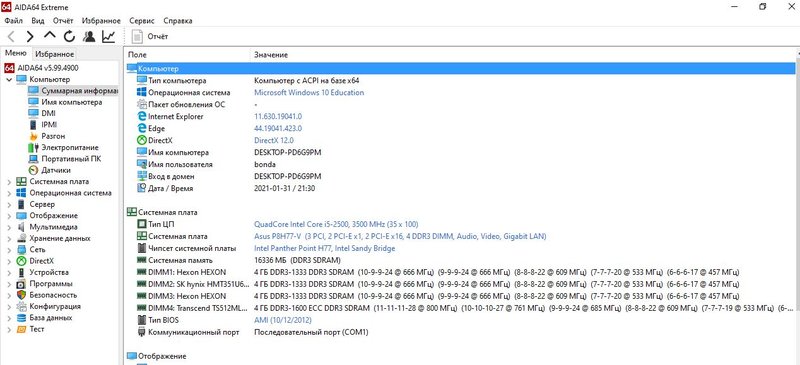Select IPMI tree item
Image resolution: width=800 pixels, height=365 pixels.
[x=49, y=125]
